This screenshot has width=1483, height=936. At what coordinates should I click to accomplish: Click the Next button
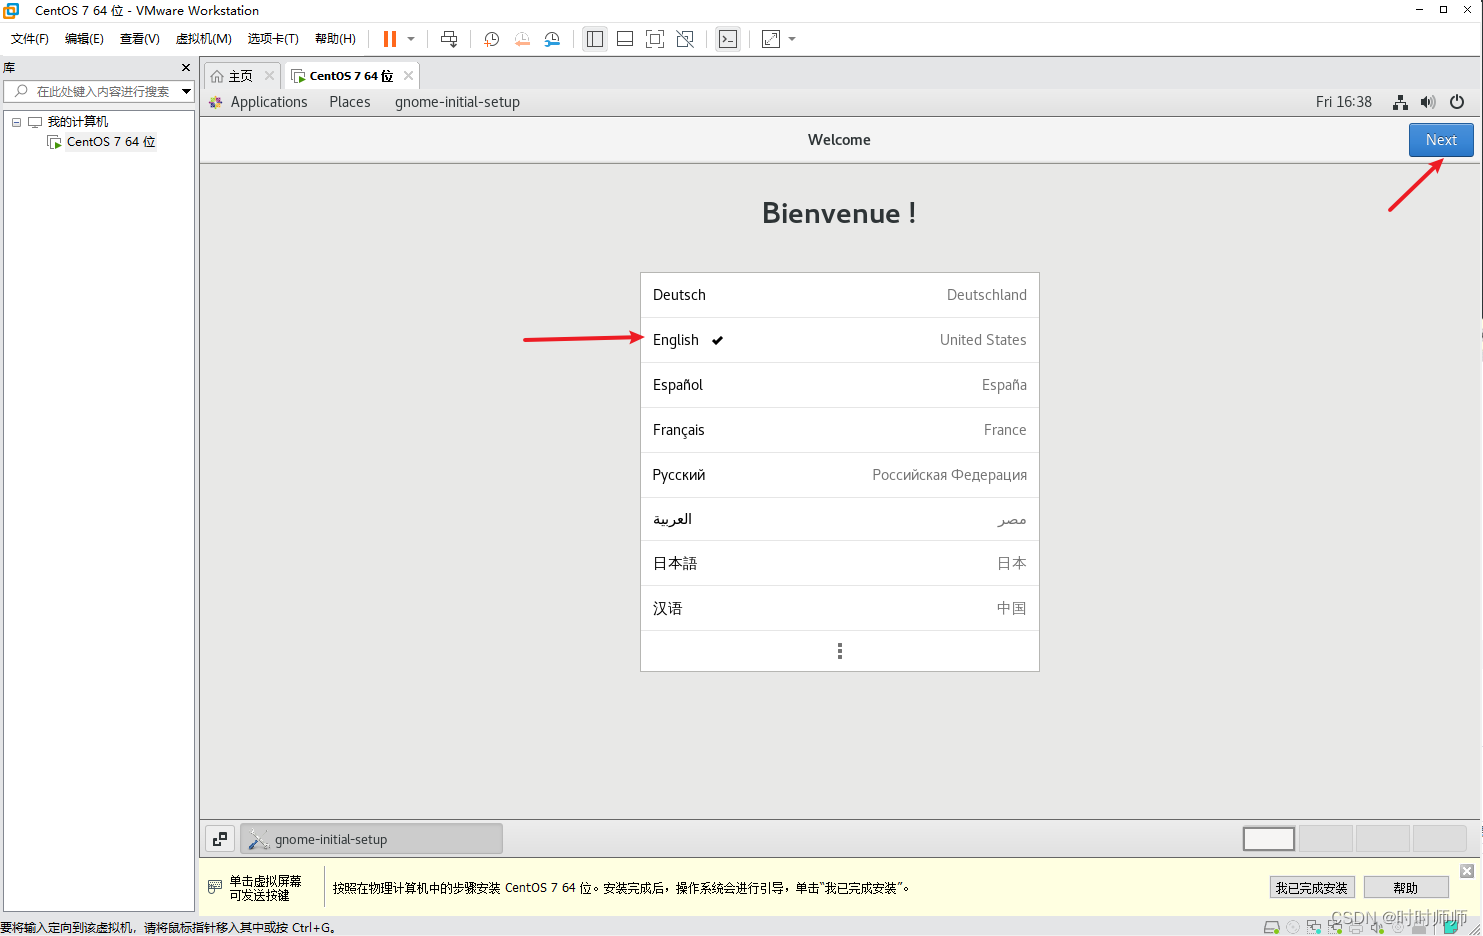(x=1441, y=140)
